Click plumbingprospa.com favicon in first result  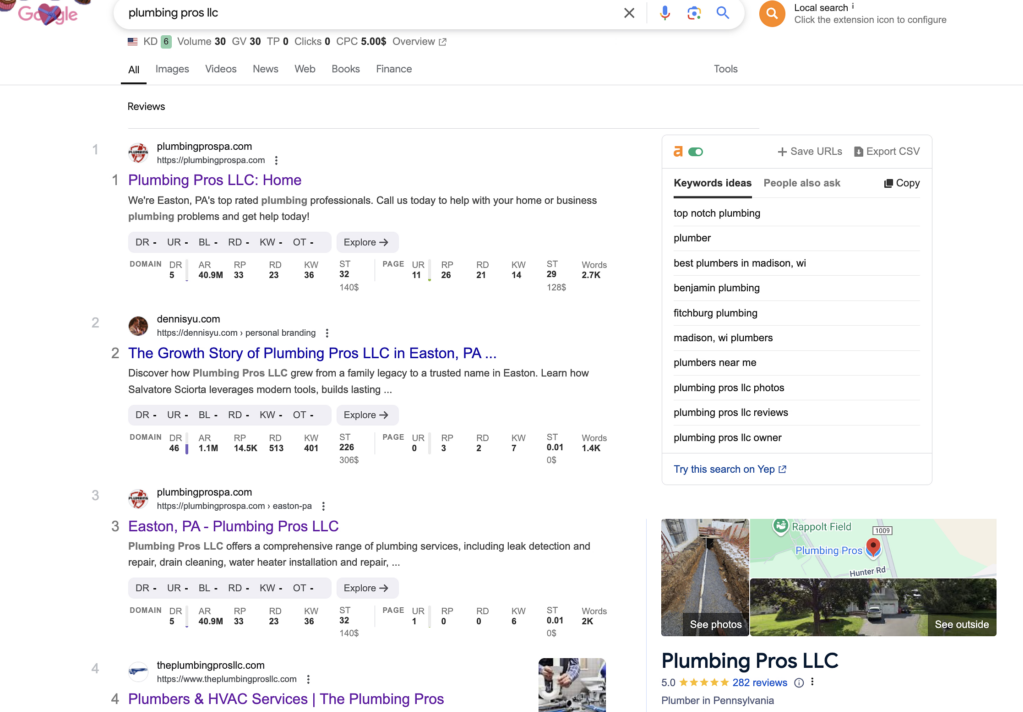click(x=138, y=153)
